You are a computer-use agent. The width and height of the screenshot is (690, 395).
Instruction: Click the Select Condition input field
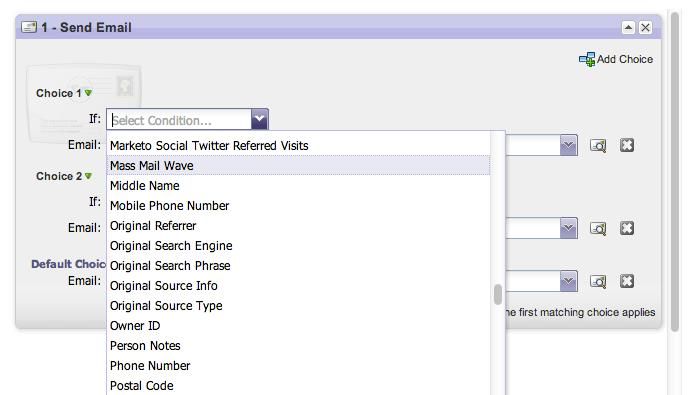tap(180, 120)
